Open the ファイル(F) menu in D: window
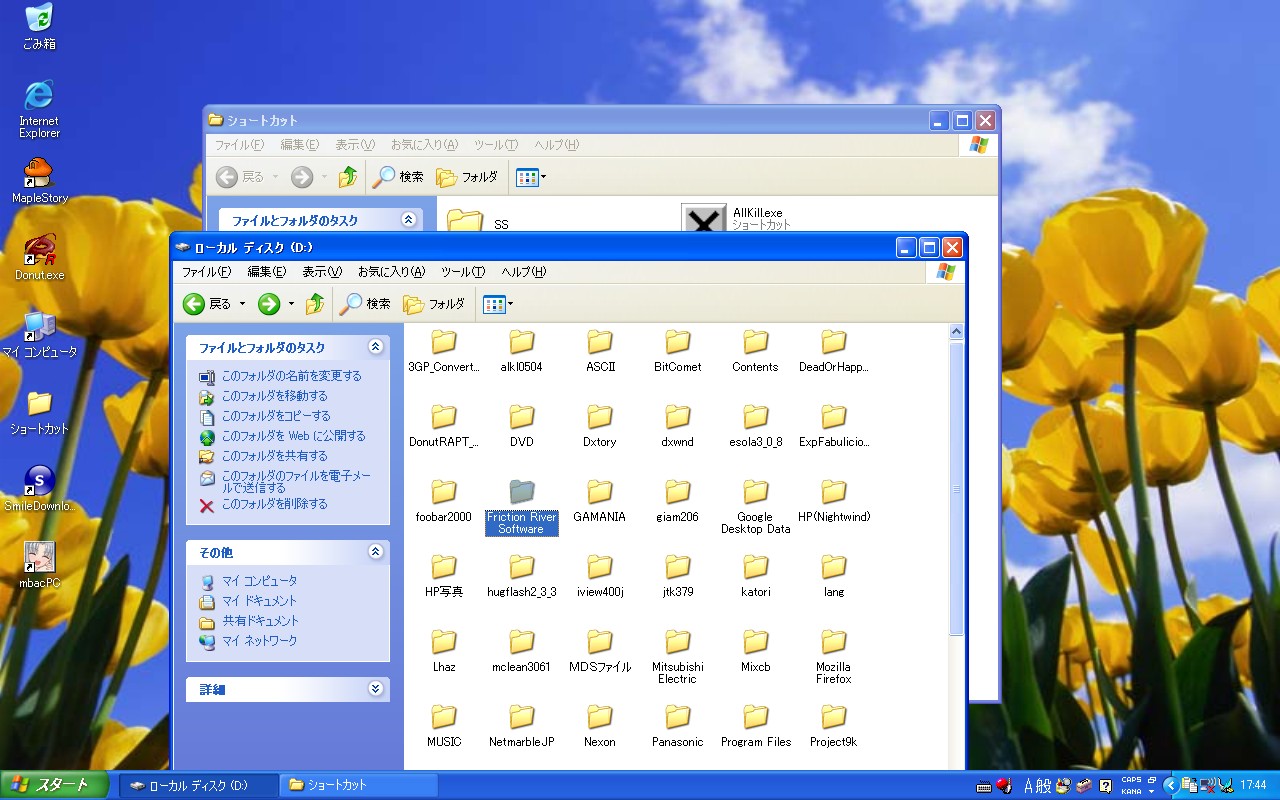 click(x=206, y=272)
